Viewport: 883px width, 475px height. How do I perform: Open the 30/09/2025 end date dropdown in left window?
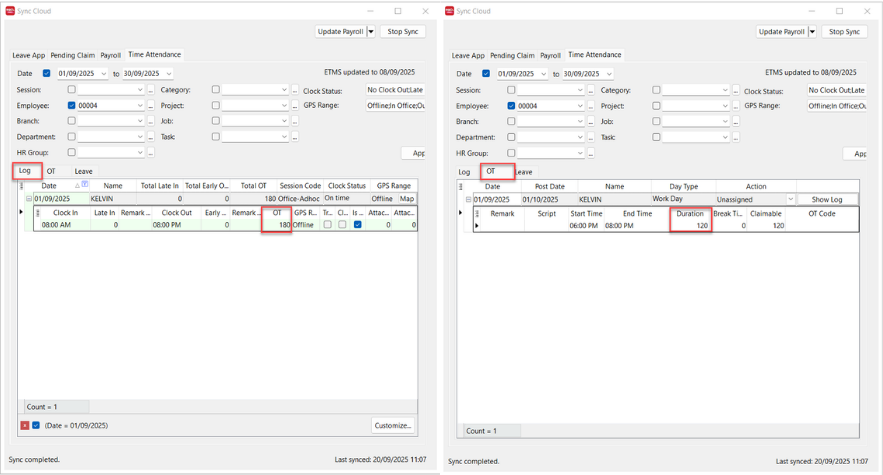(168, 74)
